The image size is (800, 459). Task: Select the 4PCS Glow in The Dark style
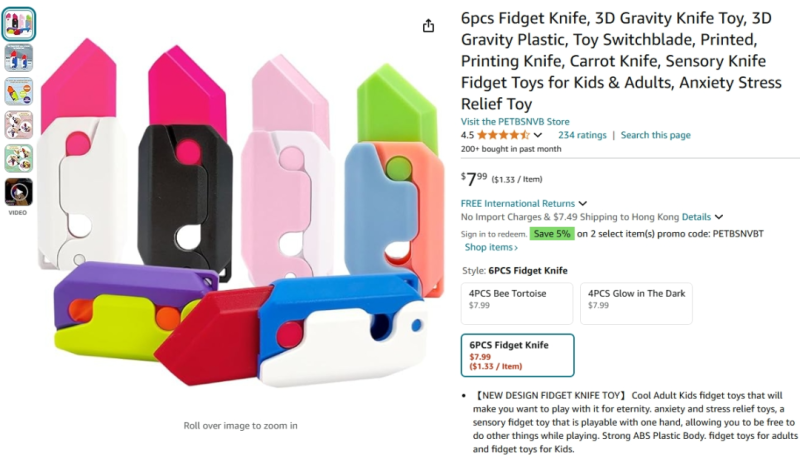click(636, 300)
